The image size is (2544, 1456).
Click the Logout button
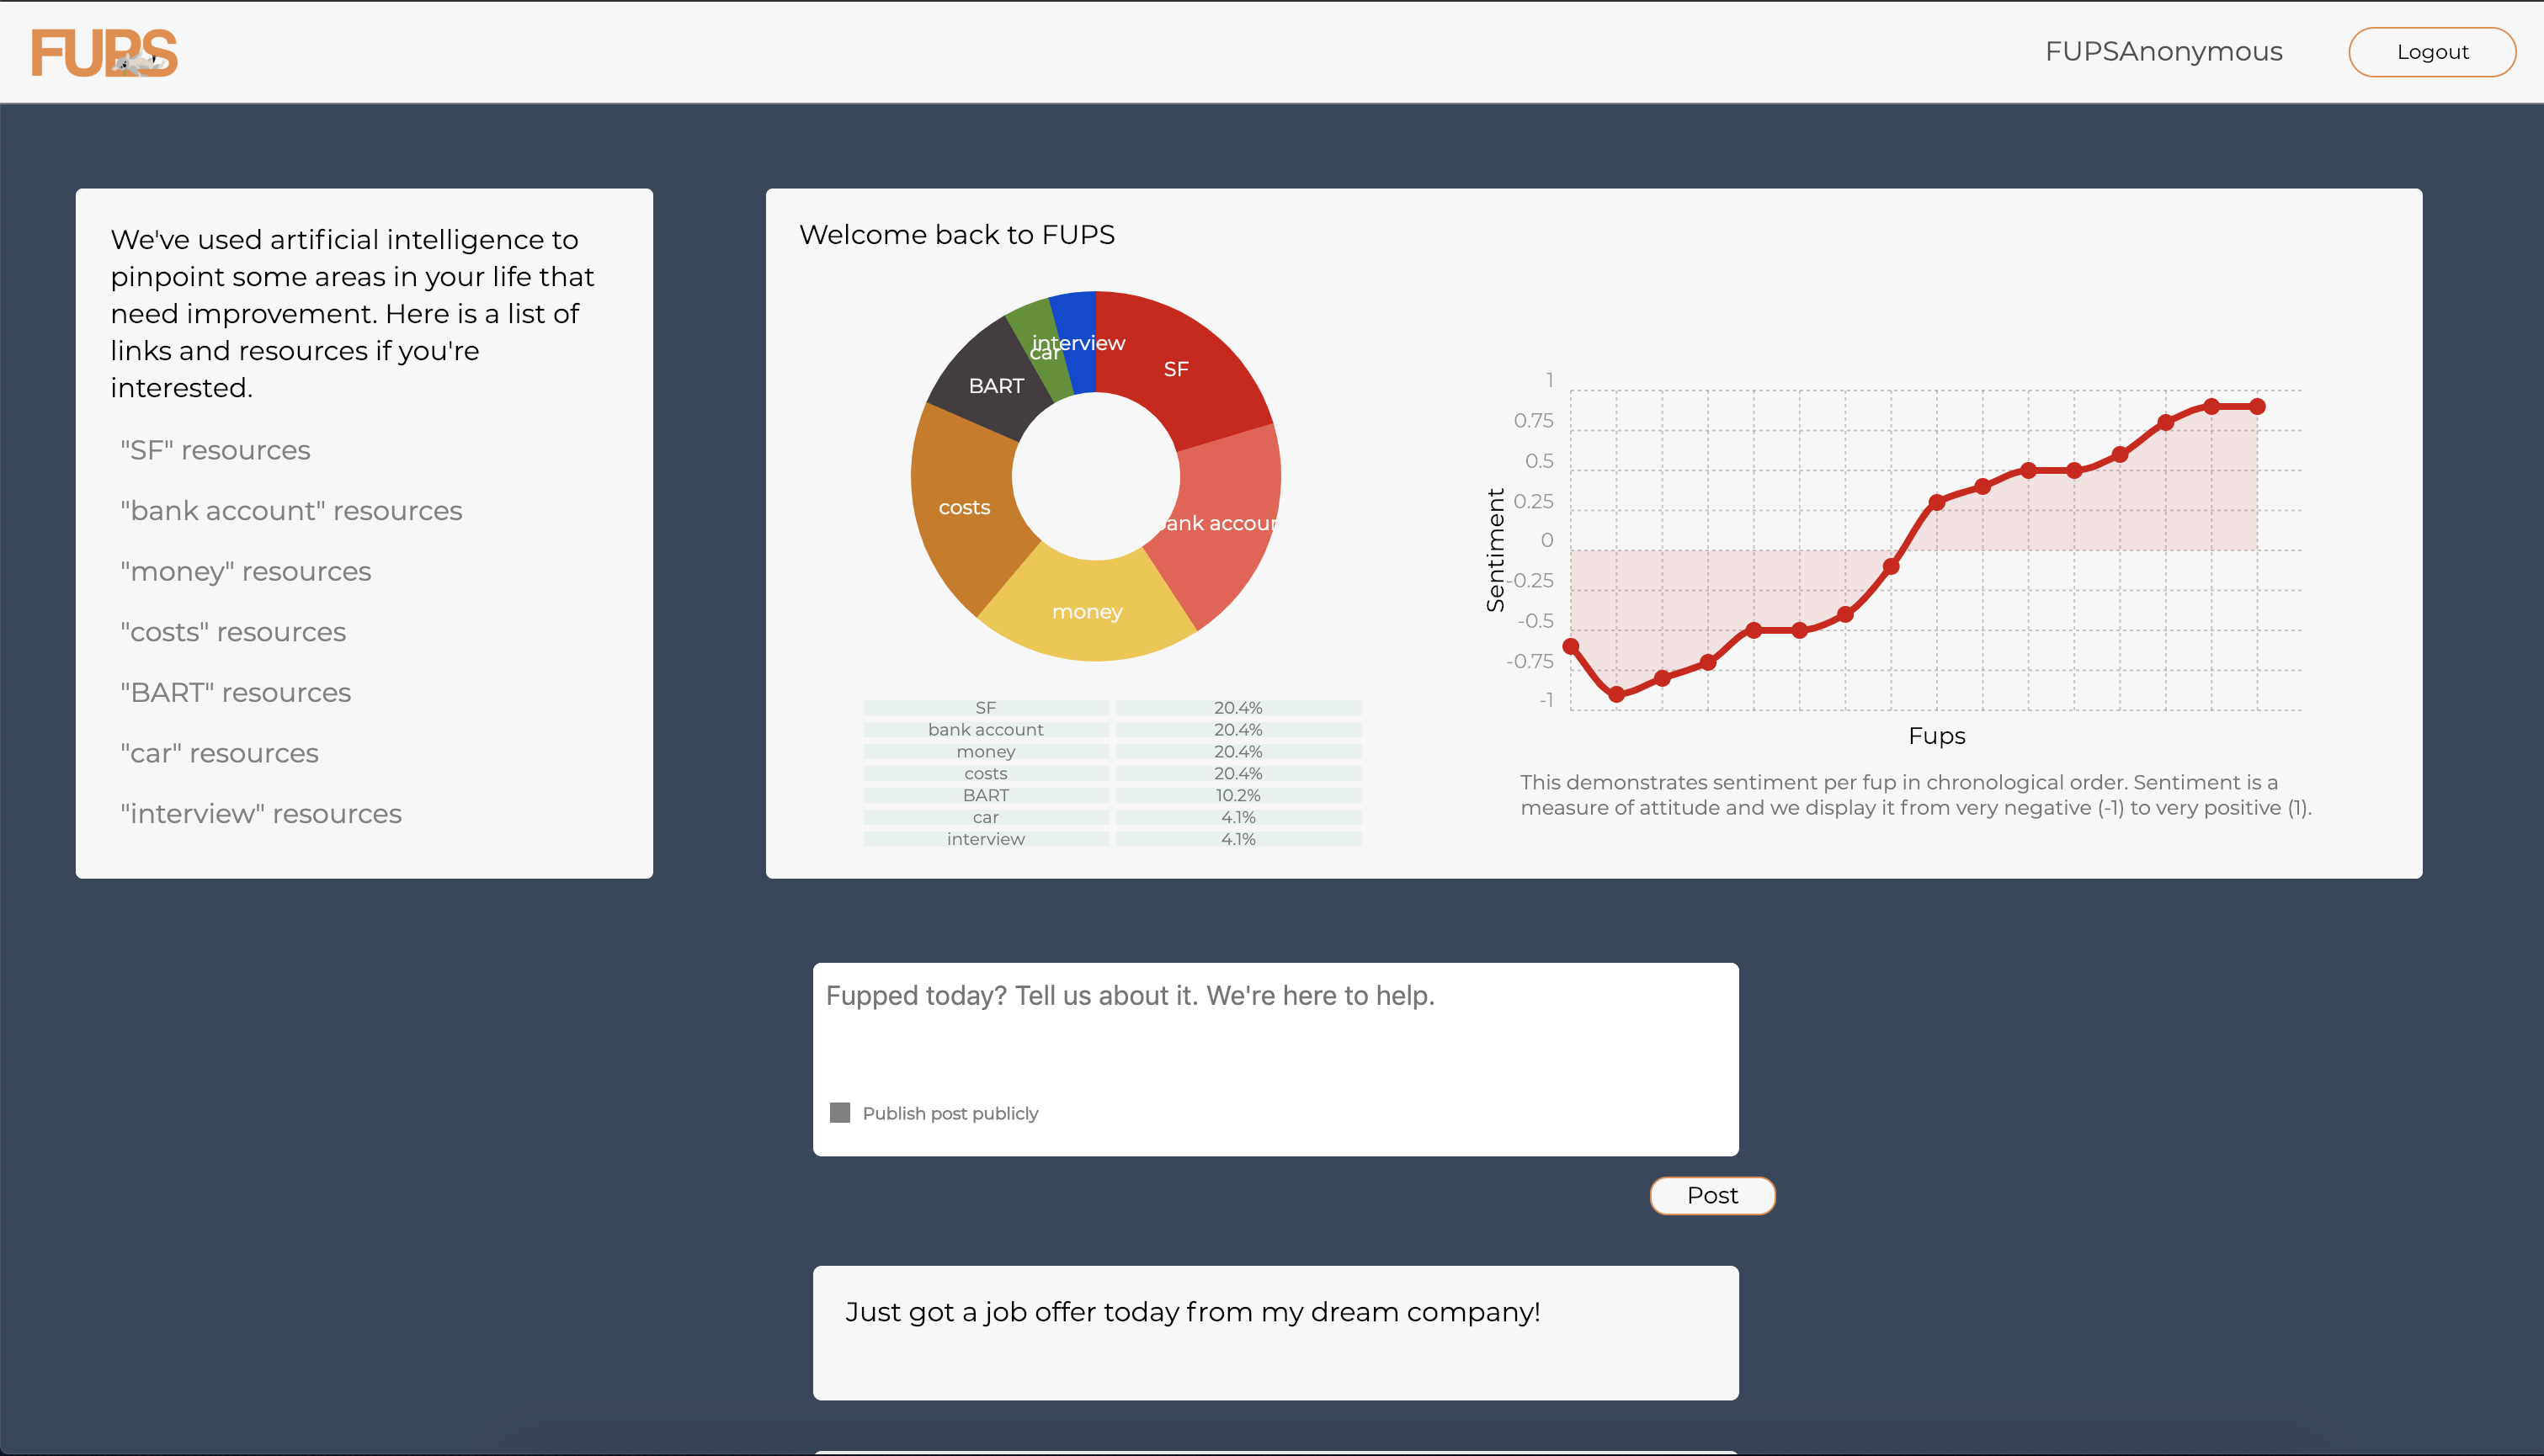tap(2431, 52)
